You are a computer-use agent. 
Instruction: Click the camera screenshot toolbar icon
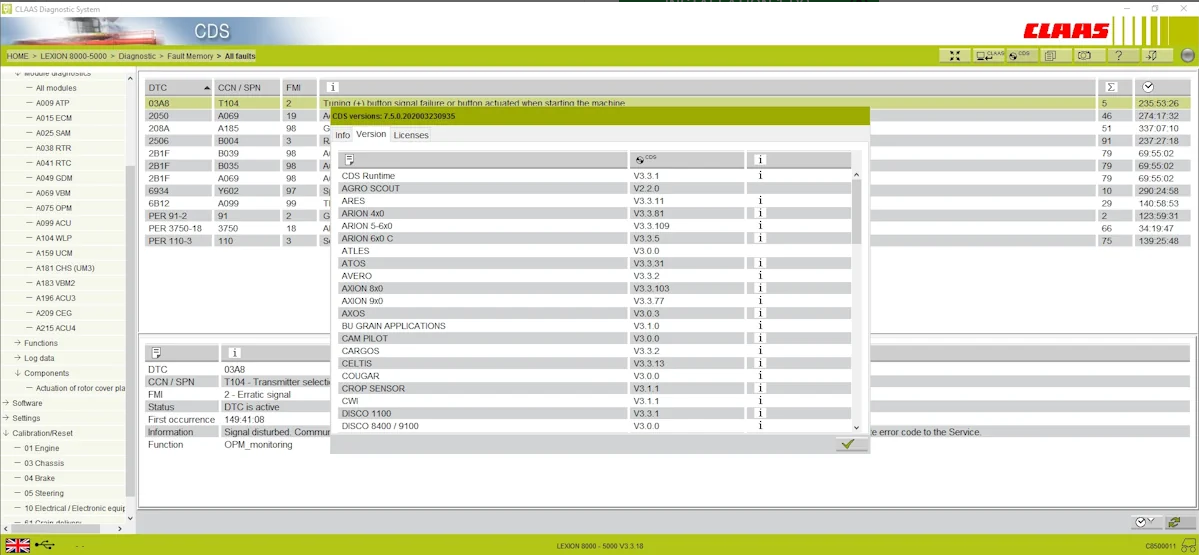pos(1084,56)
